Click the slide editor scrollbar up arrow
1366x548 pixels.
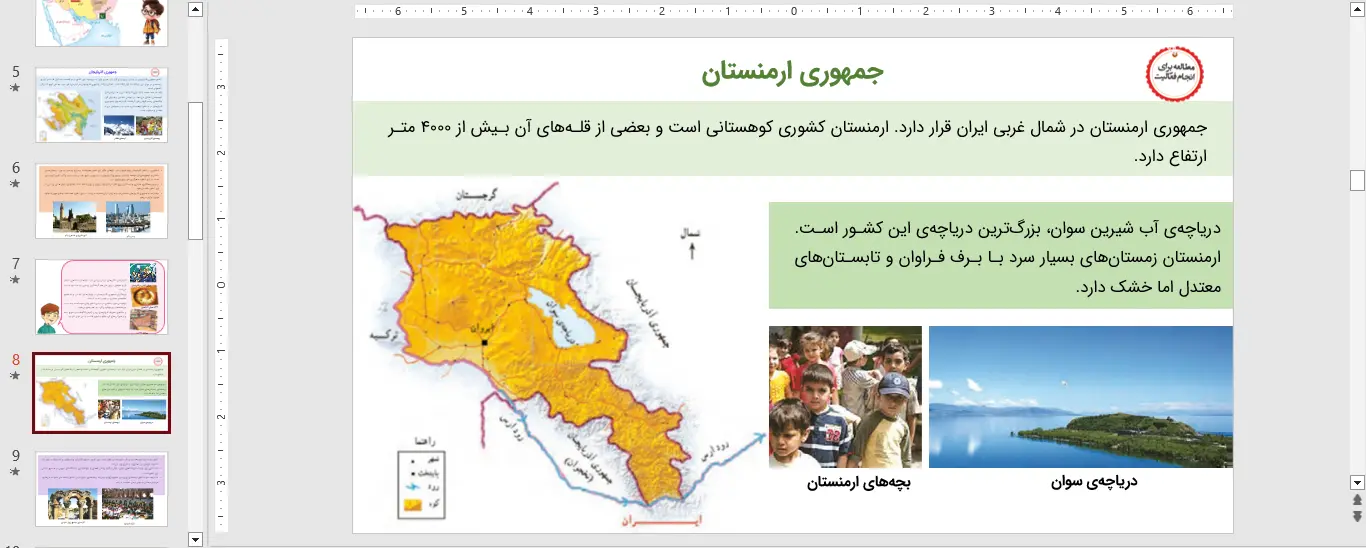tap(1357, 10)
